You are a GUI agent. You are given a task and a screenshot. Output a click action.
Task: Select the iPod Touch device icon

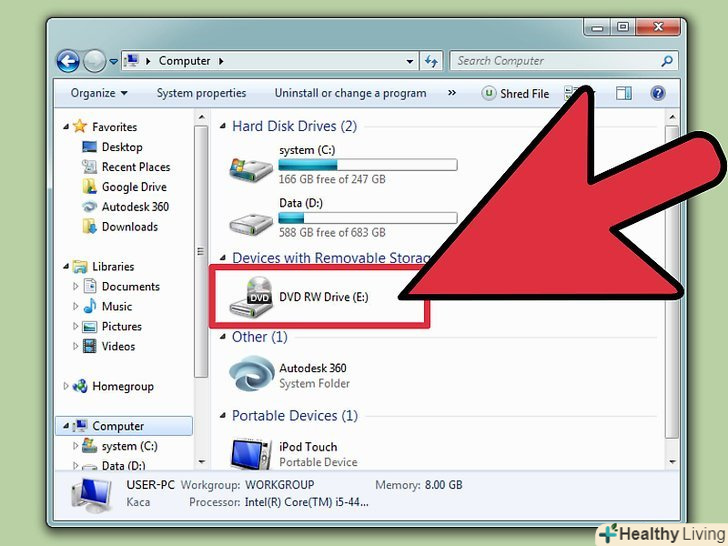point(251,453)
